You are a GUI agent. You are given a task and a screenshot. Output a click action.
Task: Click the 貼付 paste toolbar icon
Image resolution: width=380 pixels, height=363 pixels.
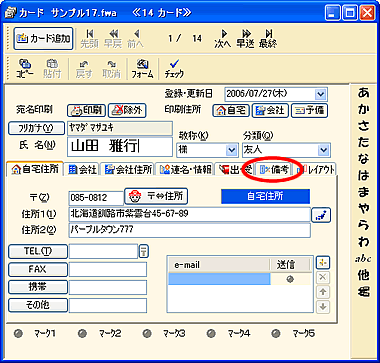52,69
